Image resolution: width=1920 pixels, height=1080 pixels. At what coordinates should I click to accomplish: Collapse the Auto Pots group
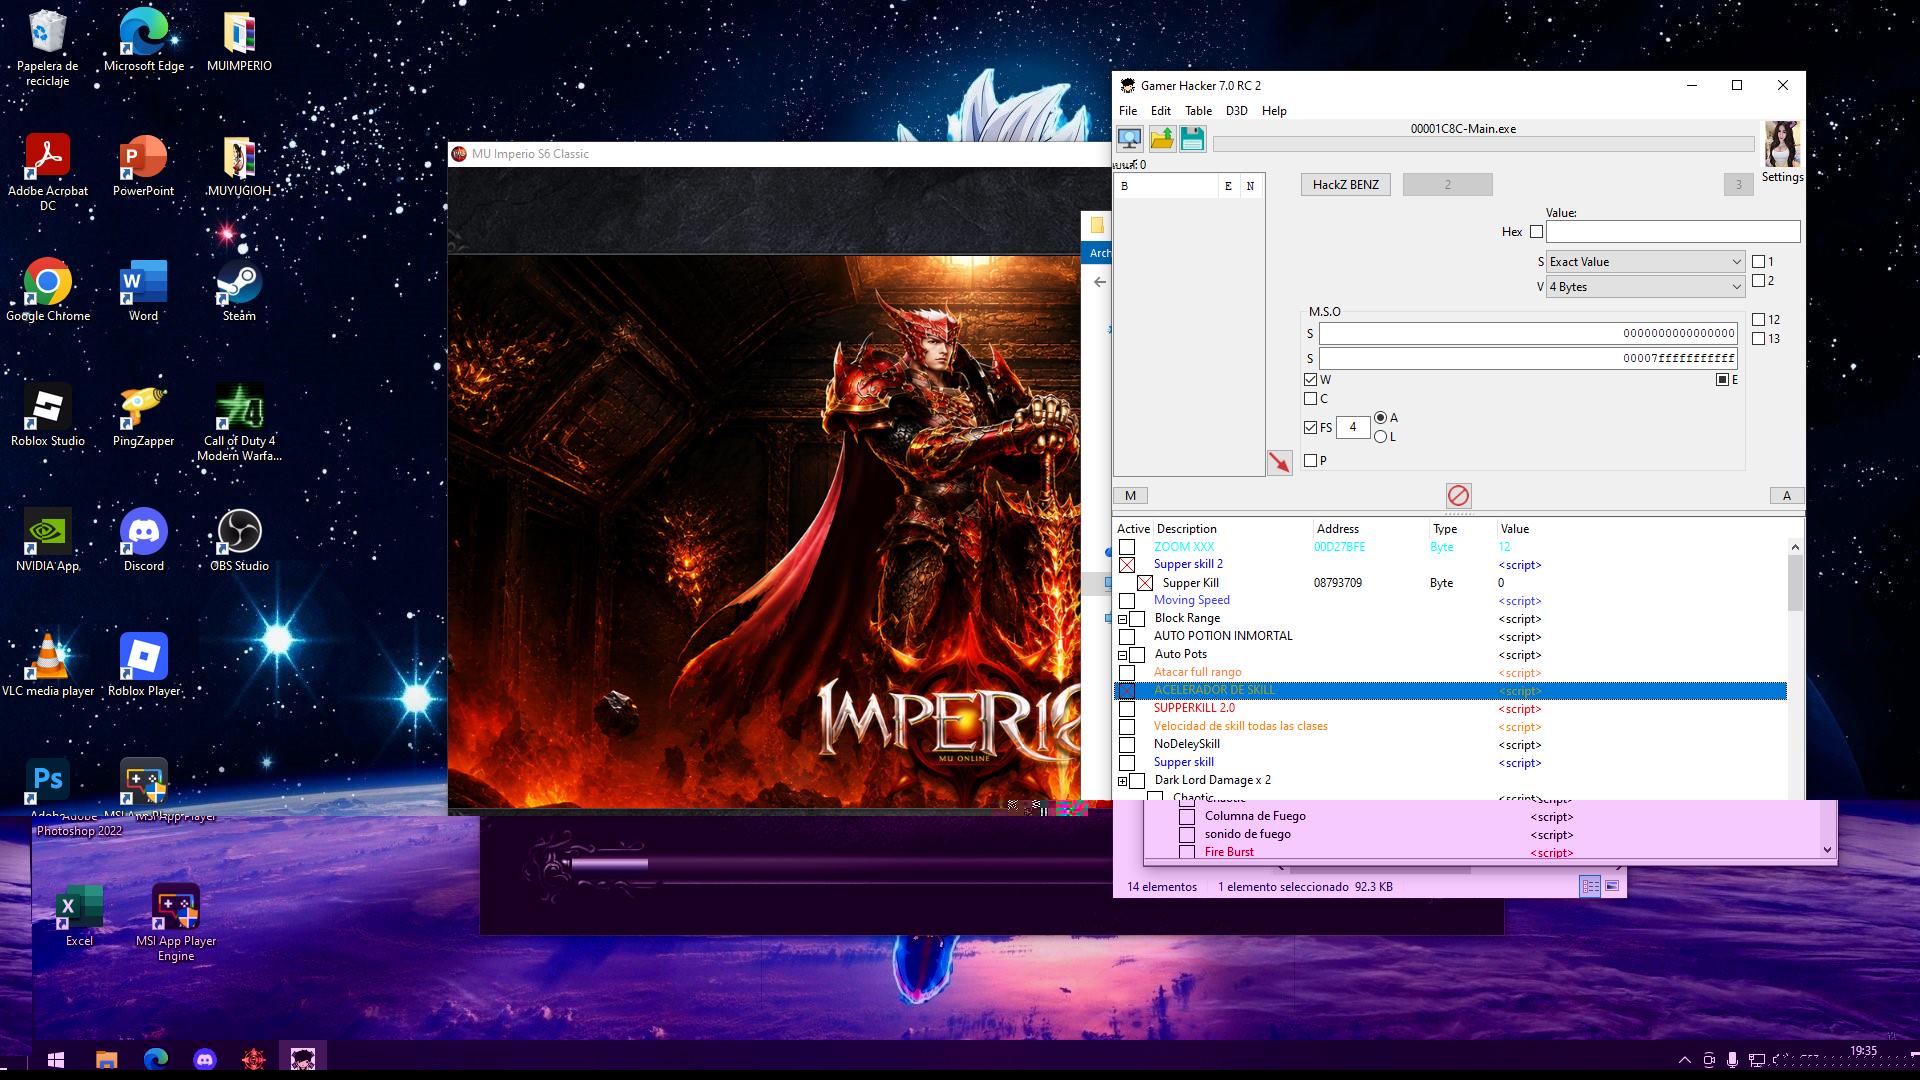[1122, 656]
